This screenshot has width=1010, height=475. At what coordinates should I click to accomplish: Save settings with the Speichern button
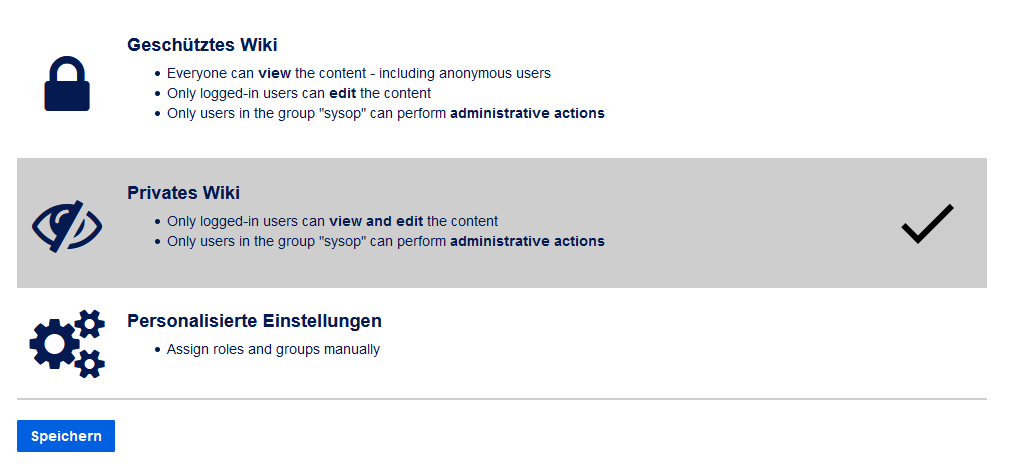click(66, 436)
